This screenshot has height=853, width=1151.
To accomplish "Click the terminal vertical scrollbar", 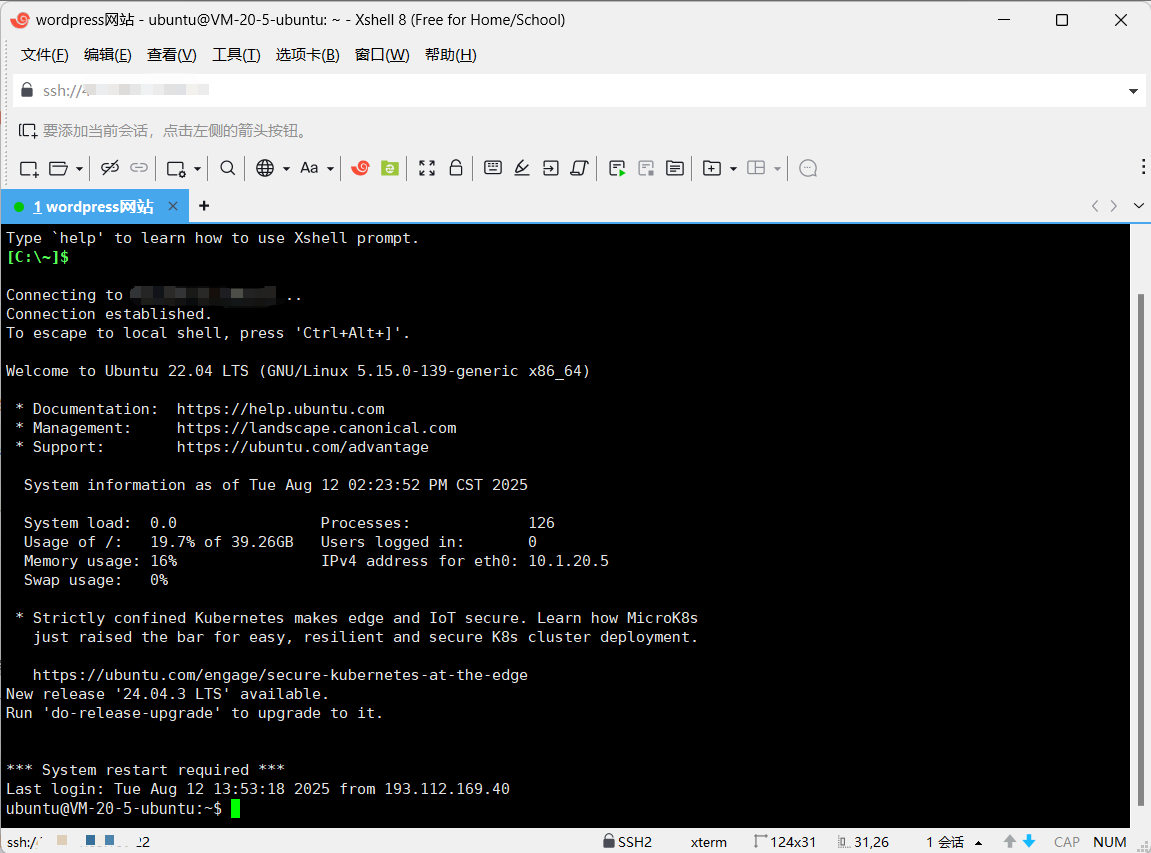I will tap(1140, 548).
